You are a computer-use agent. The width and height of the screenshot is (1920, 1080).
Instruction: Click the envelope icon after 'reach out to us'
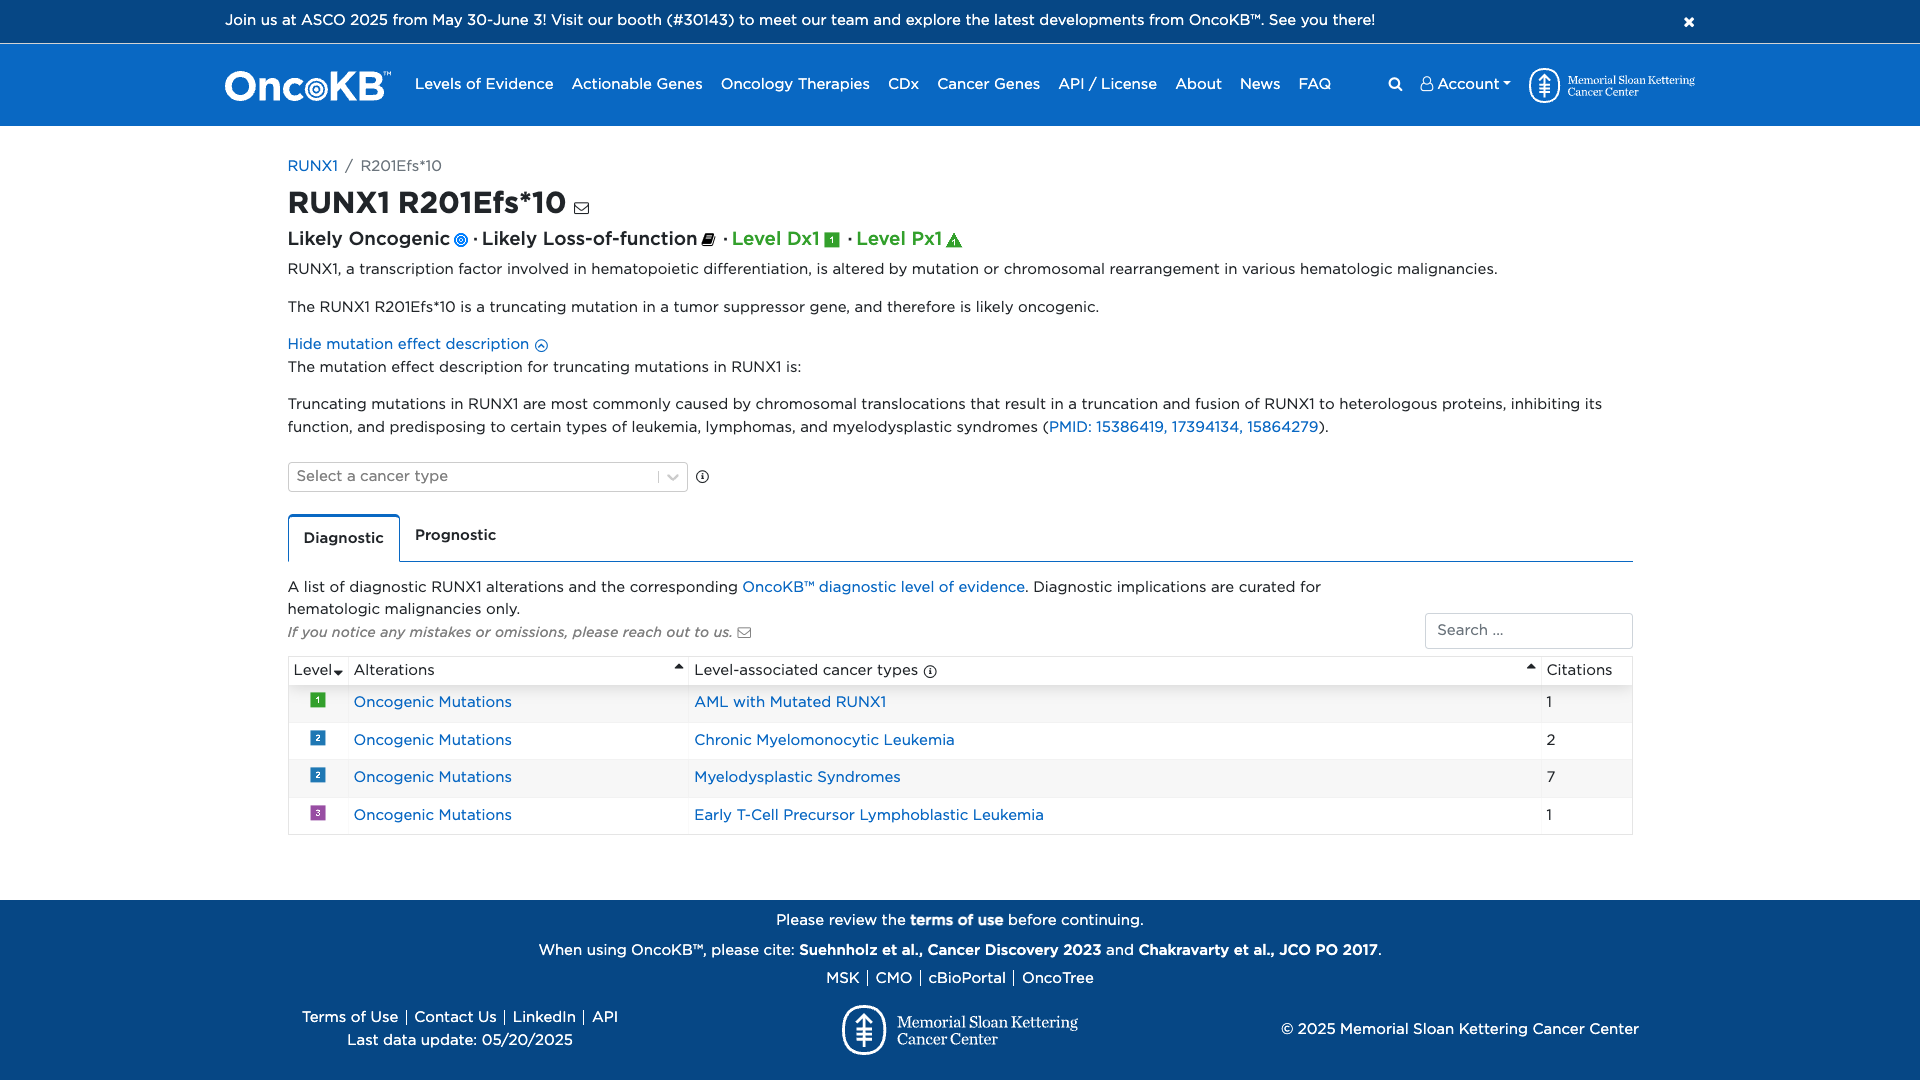coord(744,633)
